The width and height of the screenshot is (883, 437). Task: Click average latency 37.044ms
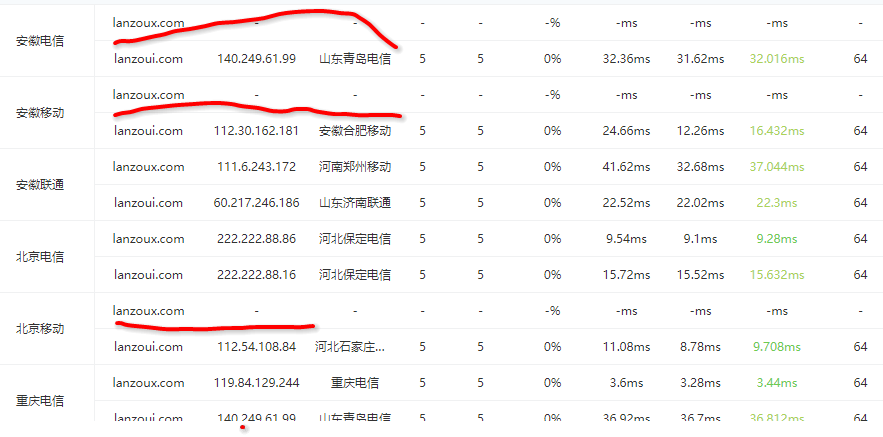[x=777, y=167]
